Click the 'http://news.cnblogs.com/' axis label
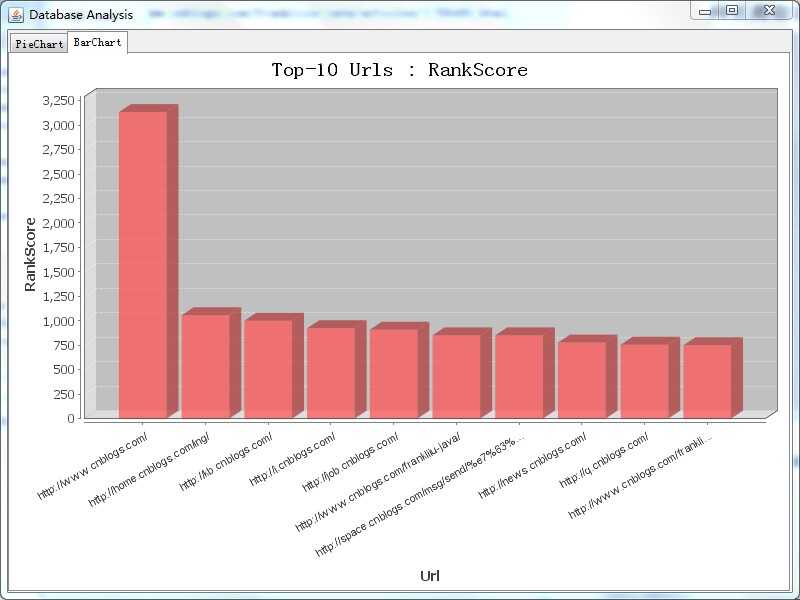Image resolution: width=800 pixels, height=600 pixels. (532, 465)
